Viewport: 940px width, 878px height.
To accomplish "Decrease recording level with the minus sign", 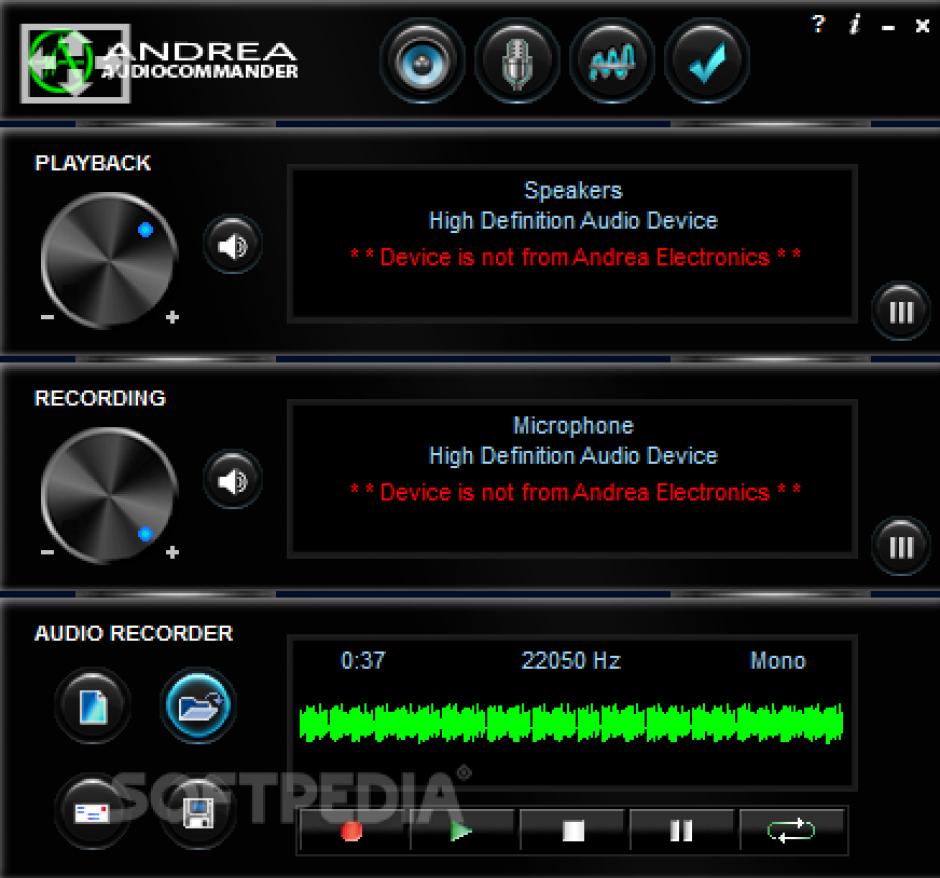I will pos(47,551).
